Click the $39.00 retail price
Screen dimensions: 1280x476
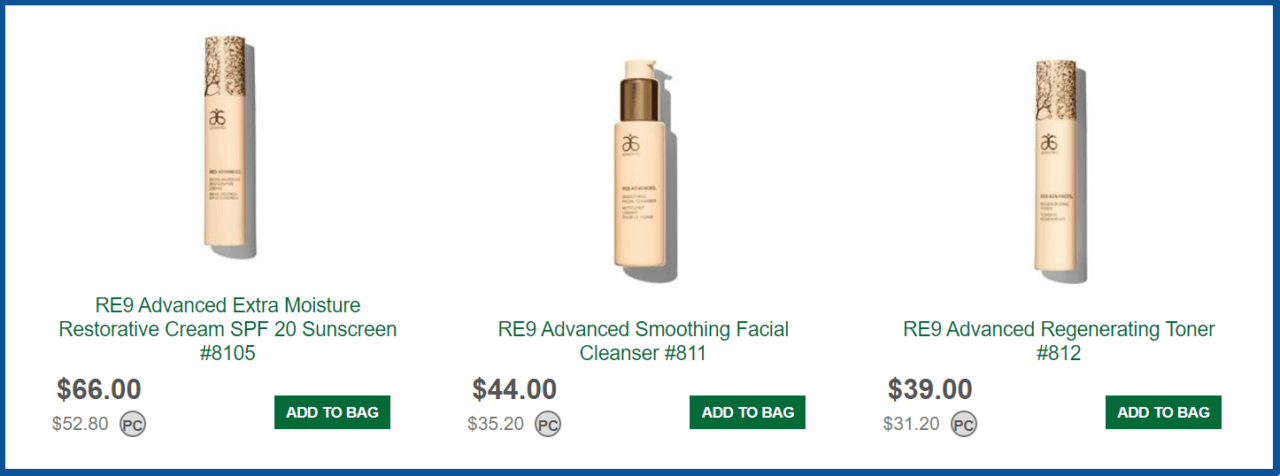[930, 389]
